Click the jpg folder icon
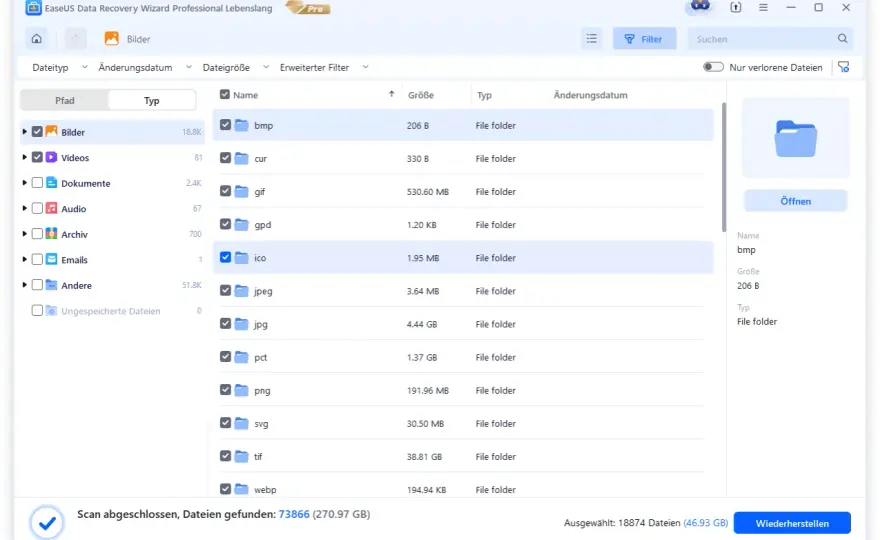This screenshot has height=540, width=880. click(241, 324)
